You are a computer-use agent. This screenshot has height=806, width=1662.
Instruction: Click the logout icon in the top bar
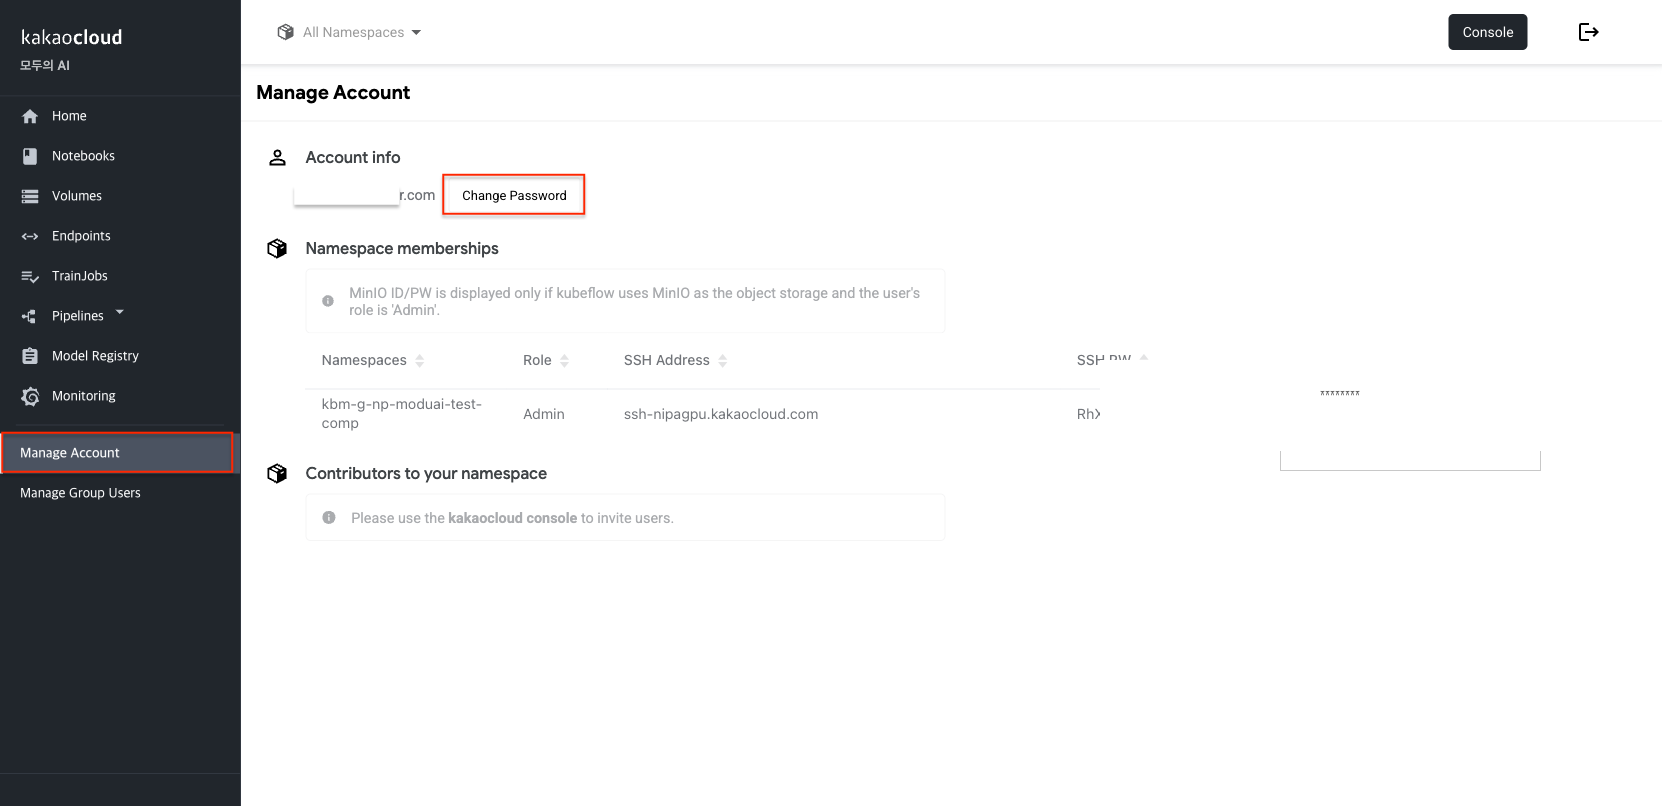point(1588,32)
